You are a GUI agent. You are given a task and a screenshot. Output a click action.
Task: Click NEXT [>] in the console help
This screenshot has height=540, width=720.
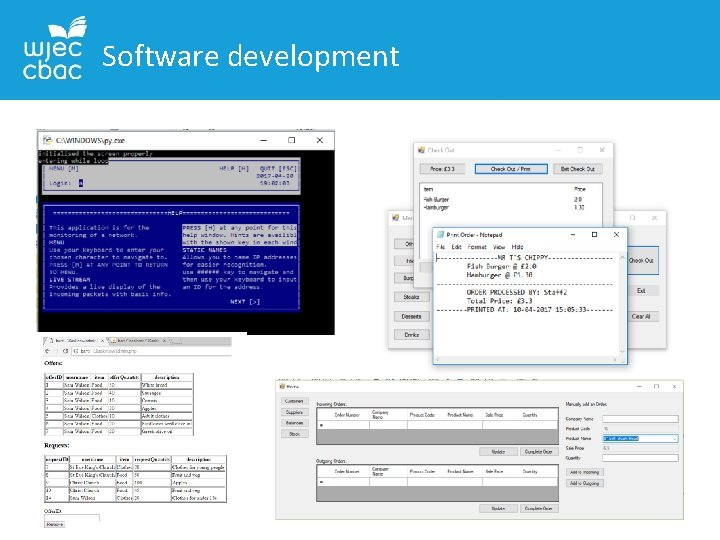click(245, 302)
